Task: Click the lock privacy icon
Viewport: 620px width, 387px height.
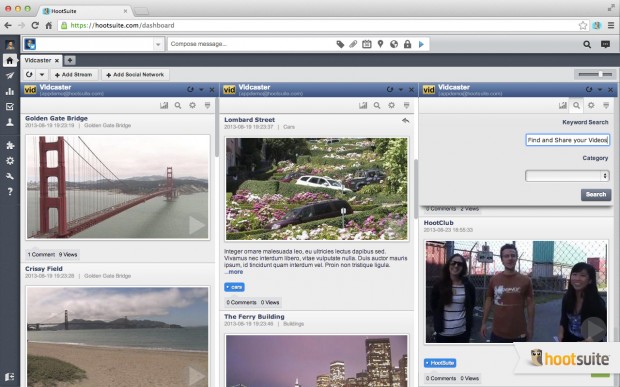Action: pyautogui.click(x=407, y=44)
